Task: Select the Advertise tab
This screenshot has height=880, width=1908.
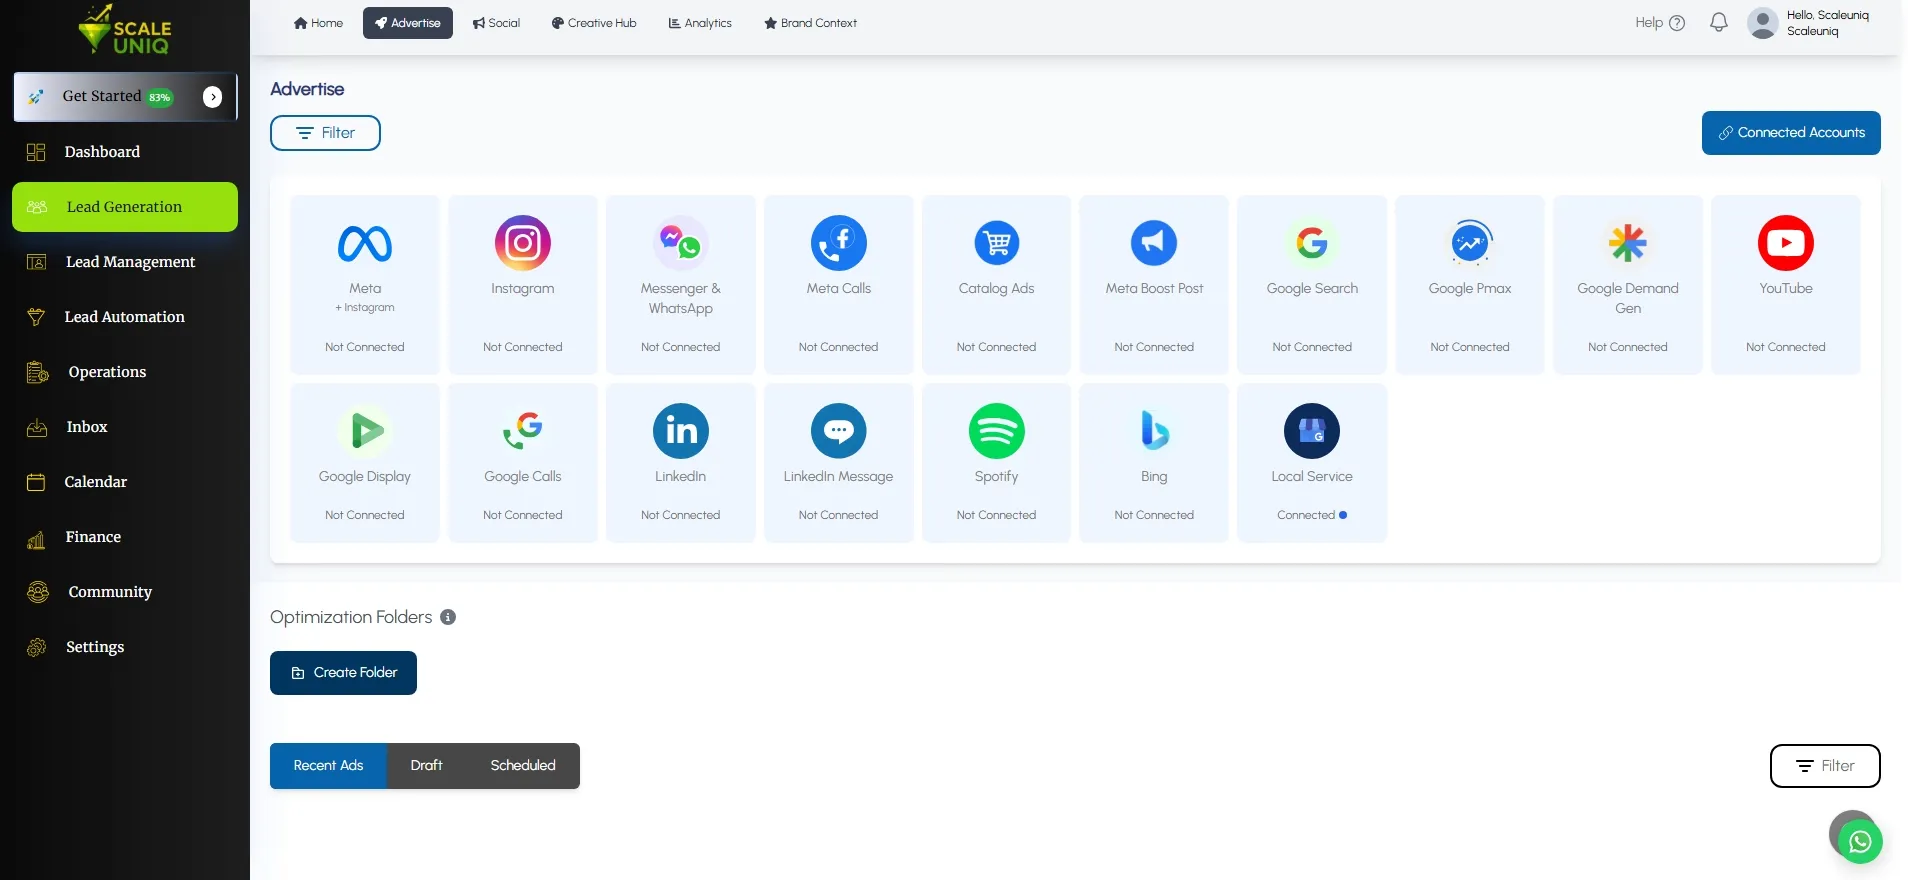Action: point(408,23)
